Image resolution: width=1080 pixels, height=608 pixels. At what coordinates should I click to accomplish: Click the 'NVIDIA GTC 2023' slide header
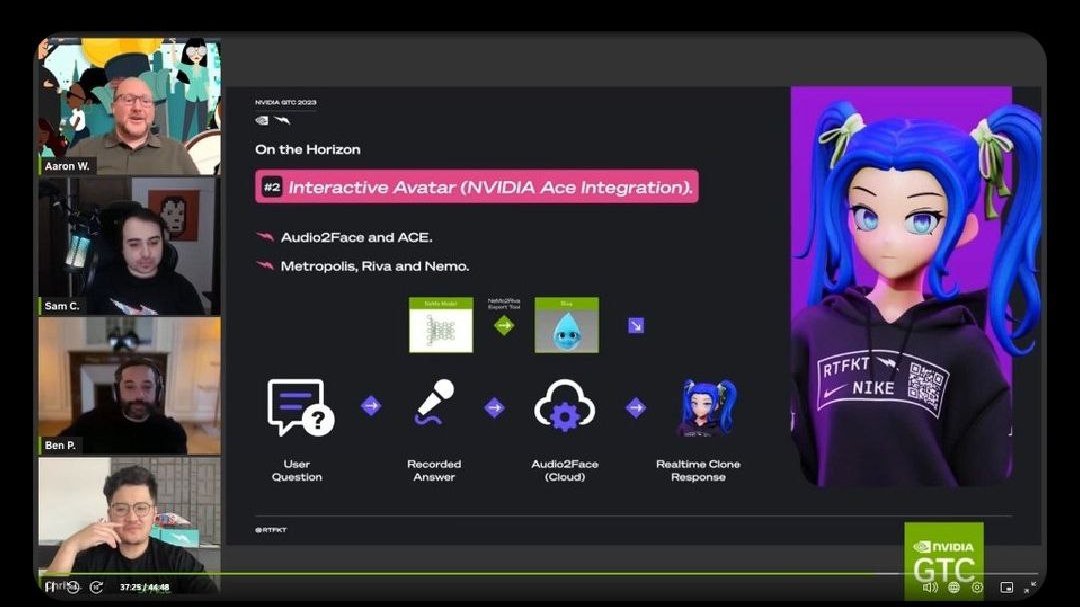(x=286, y=102)
